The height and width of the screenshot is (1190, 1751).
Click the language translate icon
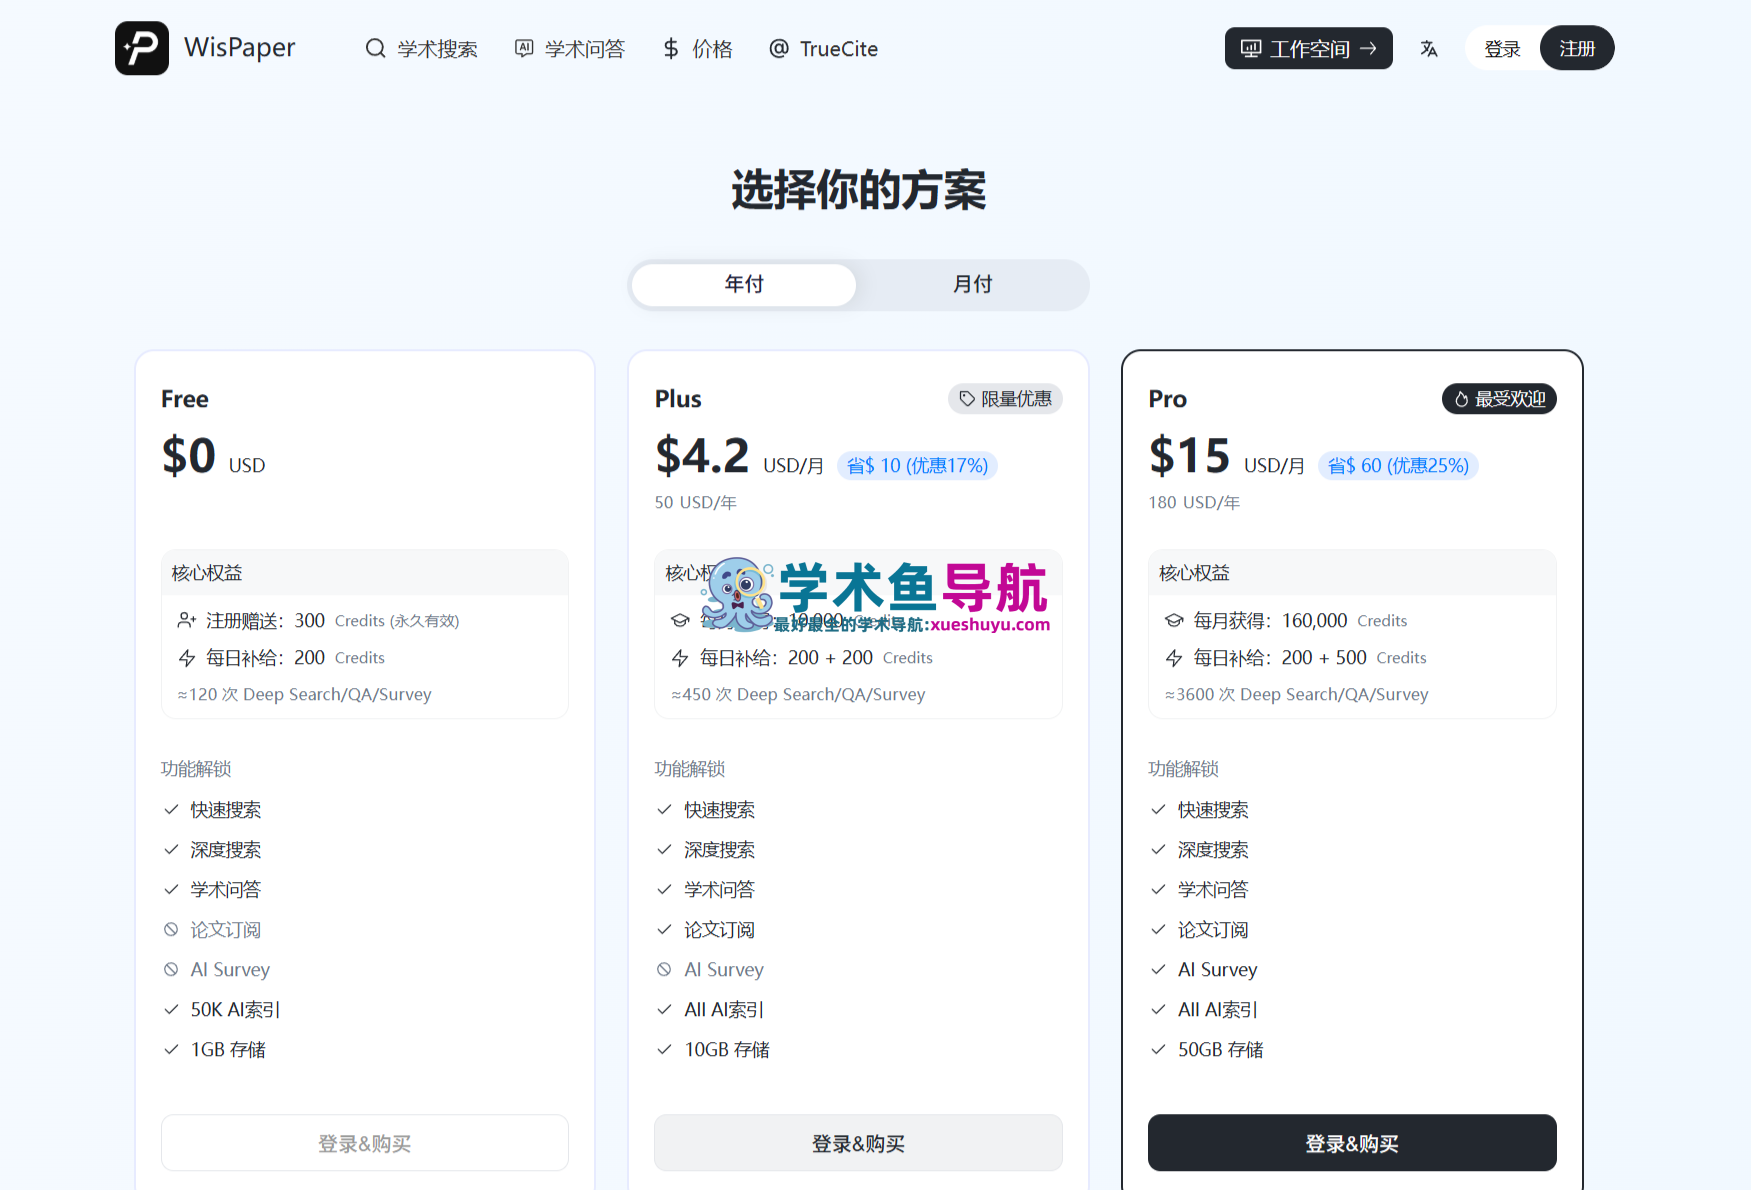(1429, 48)
